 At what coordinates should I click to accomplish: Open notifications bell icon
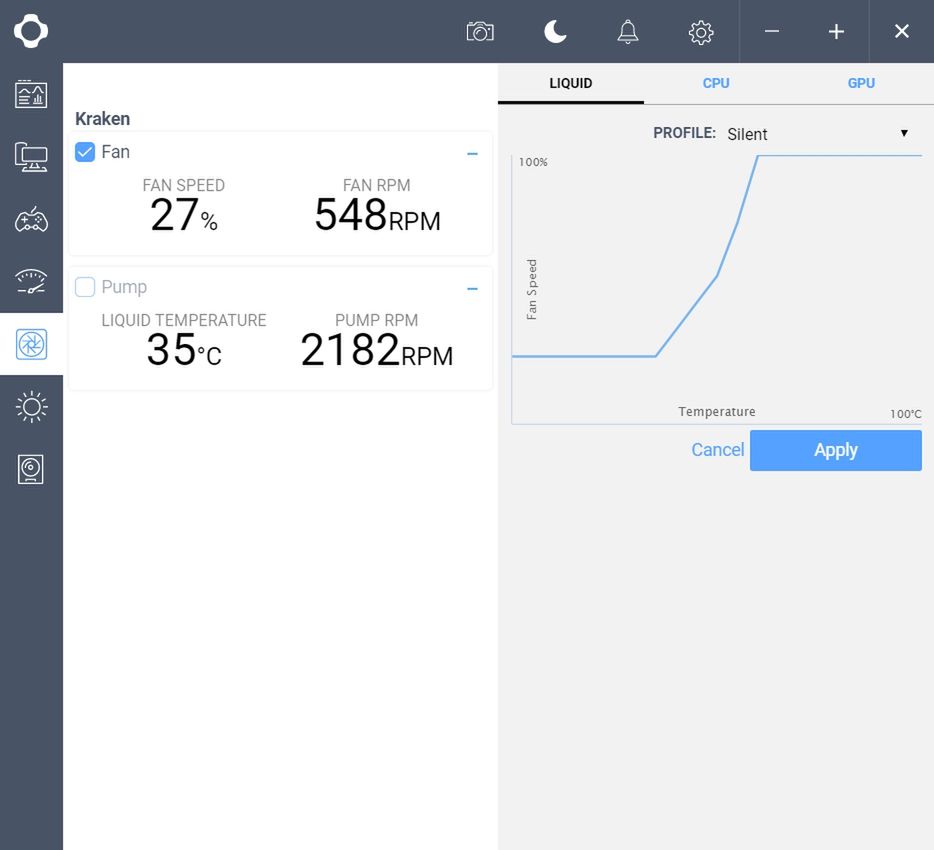[x=628, y=32]
